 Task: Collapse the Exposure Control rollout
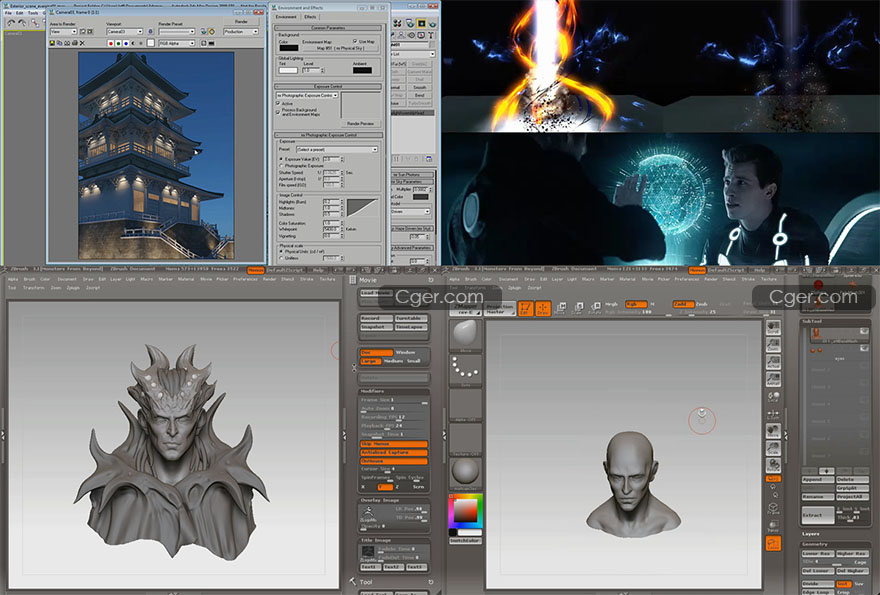point(328,86)
